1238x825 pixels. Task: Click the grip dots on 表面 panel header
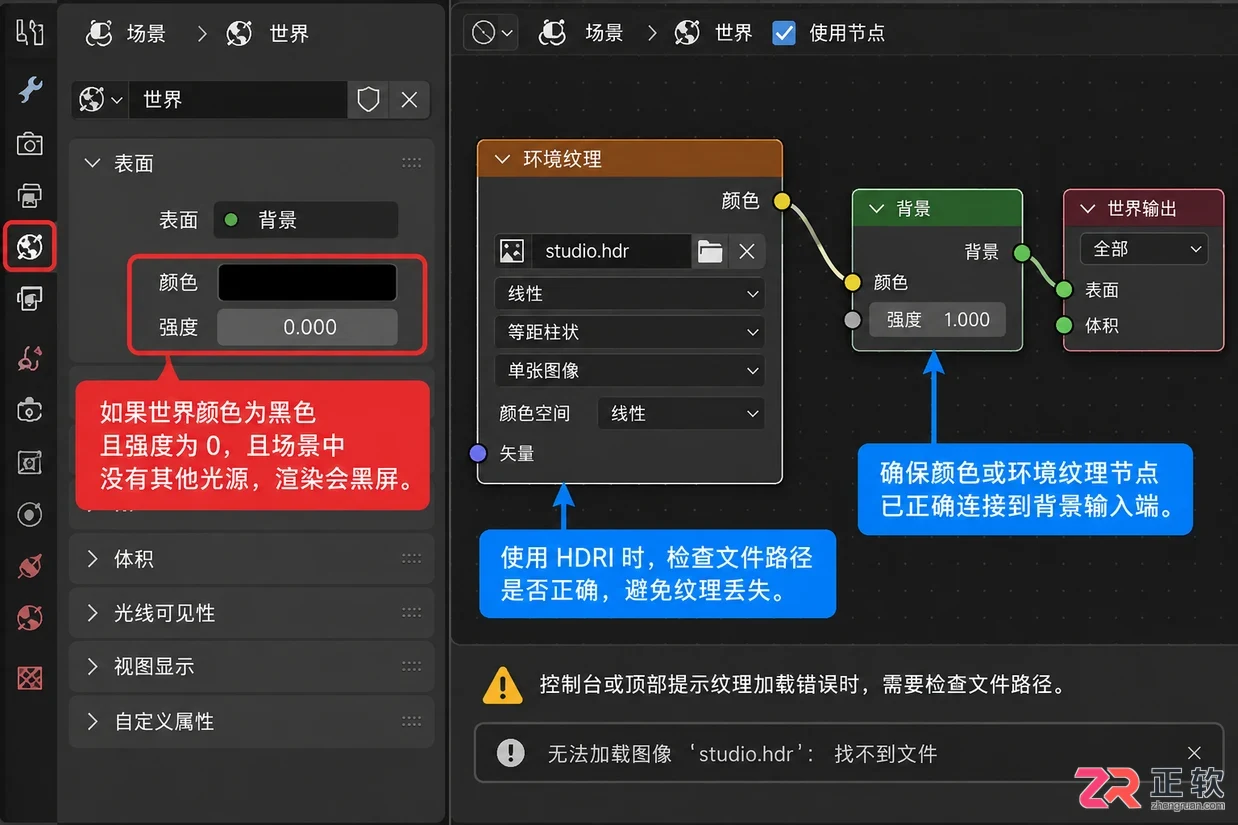[x=411, y=163]
